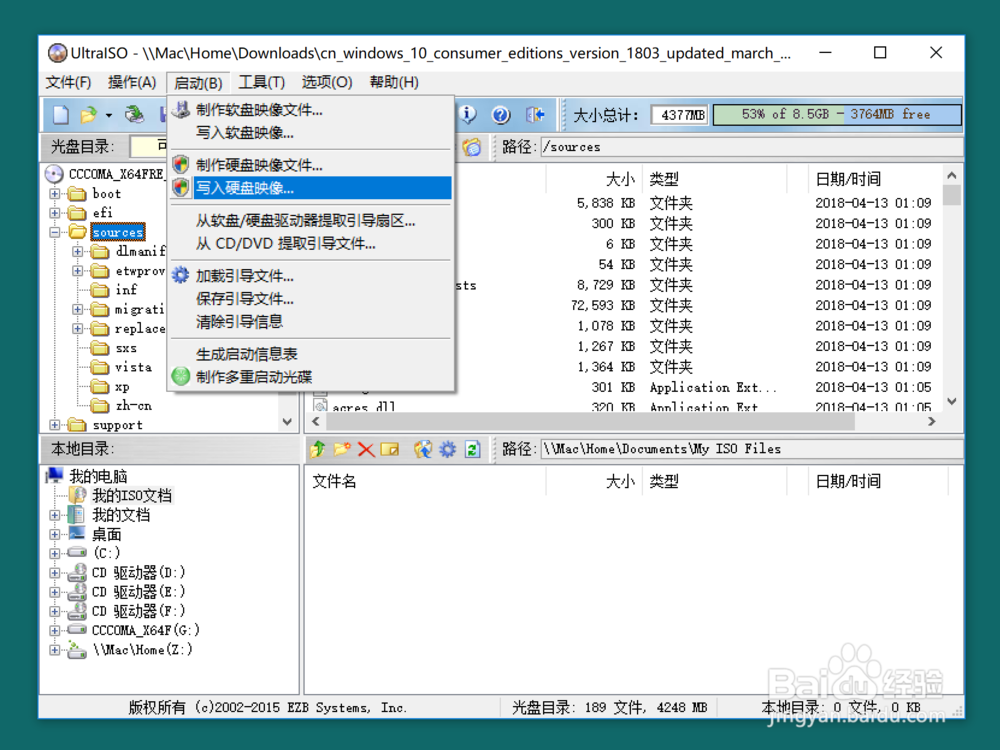The width and height of the screenshot is (1000, 750).
Task: Expand the support folder node
Action: (55, 425)
